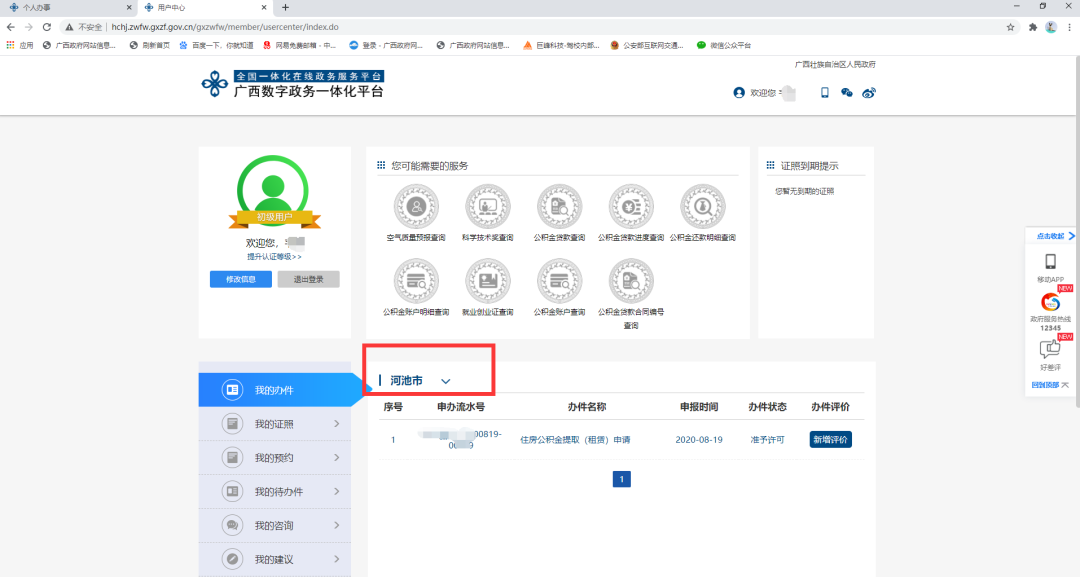The image size is (1080, 577).
Task: Open a new browser tab
Action: (285, 8)
